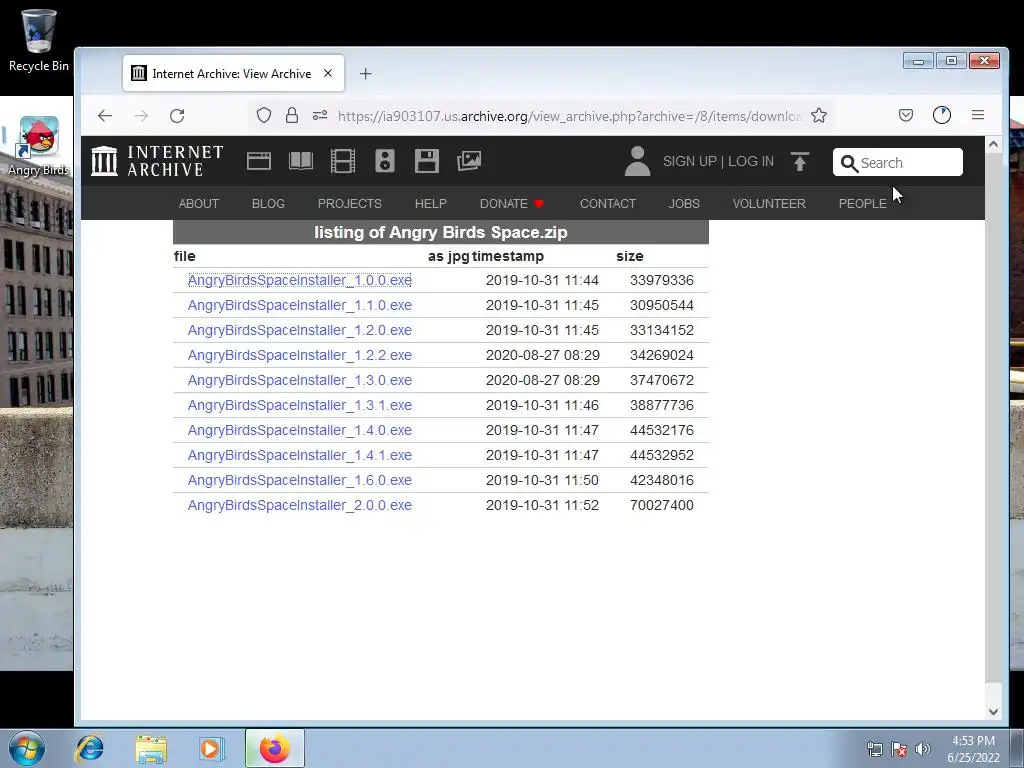Click the page scrollbar down arrow
Image resolution: width=1024 pixels, height=768 pixels.
coord(993,712)
